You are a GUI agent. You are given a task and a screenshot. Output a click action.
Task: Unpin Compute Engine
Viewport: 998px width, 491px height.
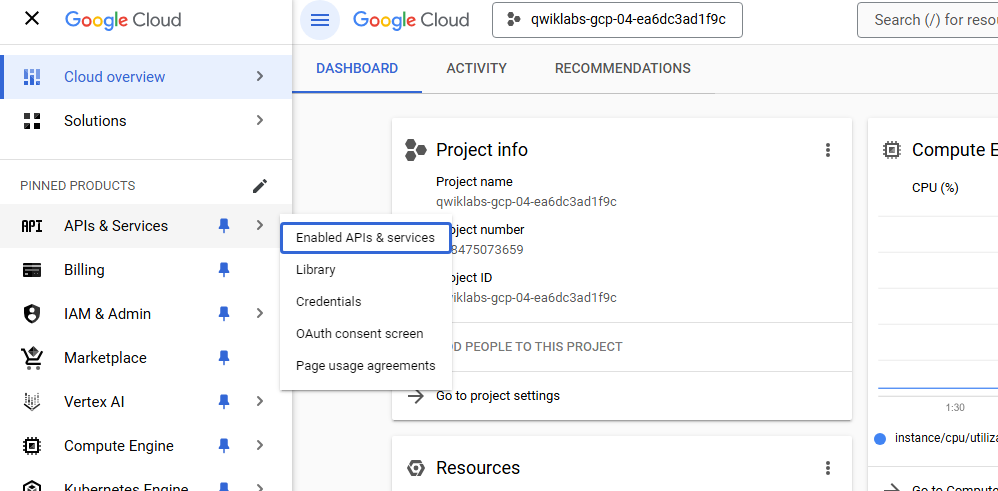(223, 445)
